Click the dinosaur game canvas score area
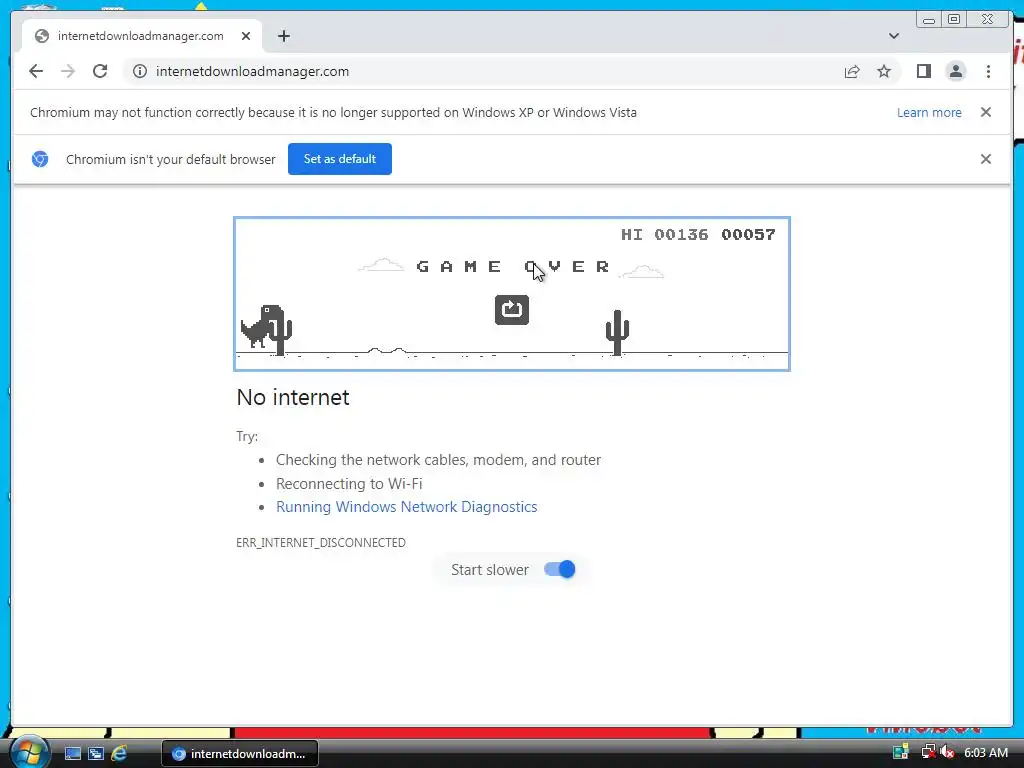Screen dimensions: 1024x768 click(x=698, y=234)
